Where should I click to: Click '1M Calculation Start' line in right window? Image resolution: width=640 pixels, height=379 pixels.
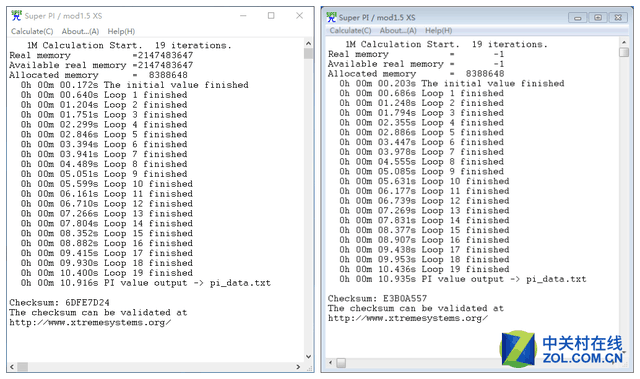point(446,44)
